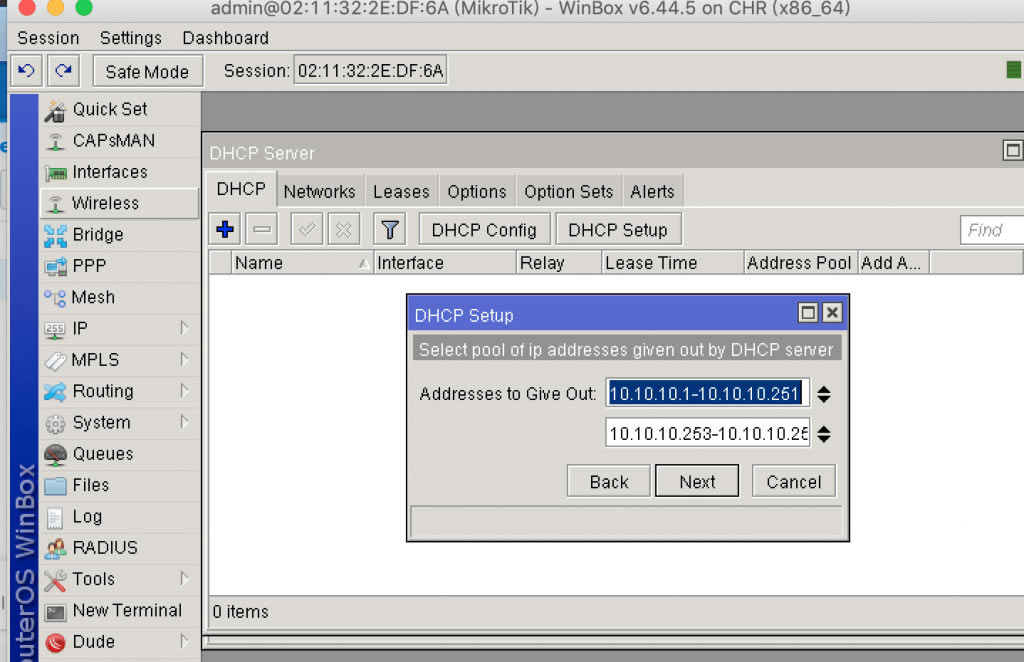Click Back in DHCP Setup dialog
1024x662 pixels.
point(609,482)
